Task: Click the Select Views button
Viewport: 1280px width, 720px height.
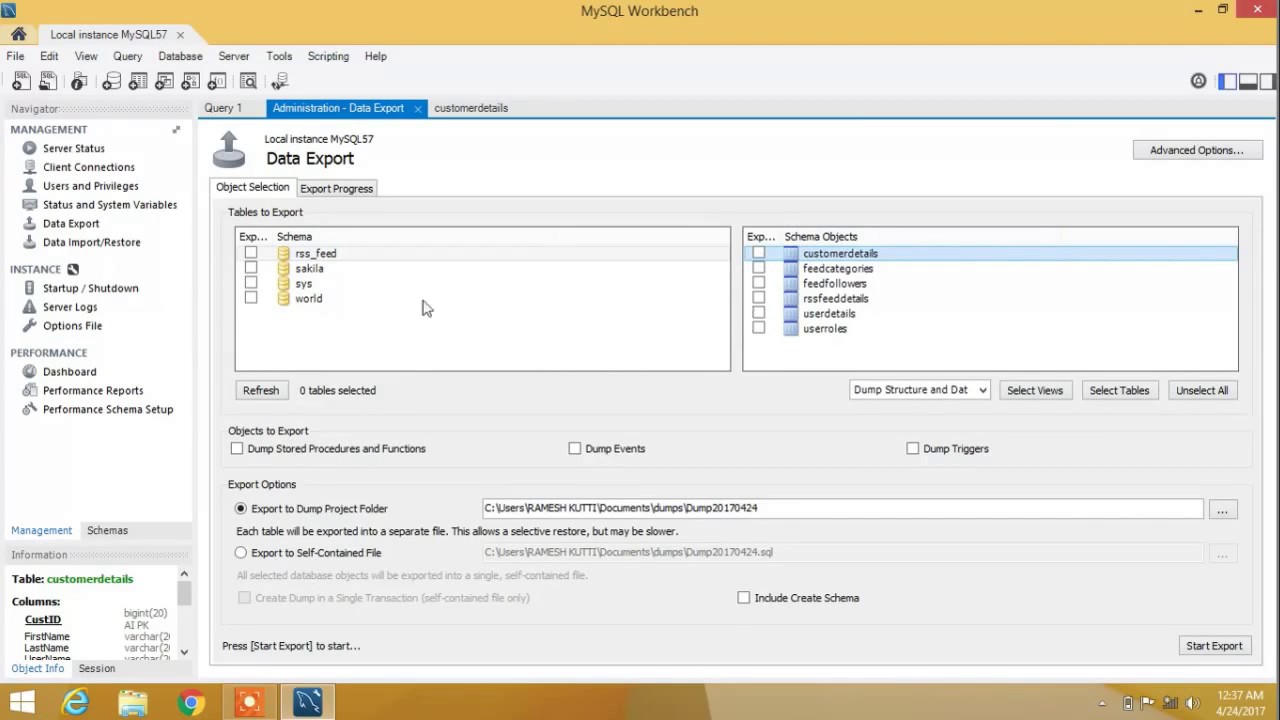Action: [x=1035, y=391]
